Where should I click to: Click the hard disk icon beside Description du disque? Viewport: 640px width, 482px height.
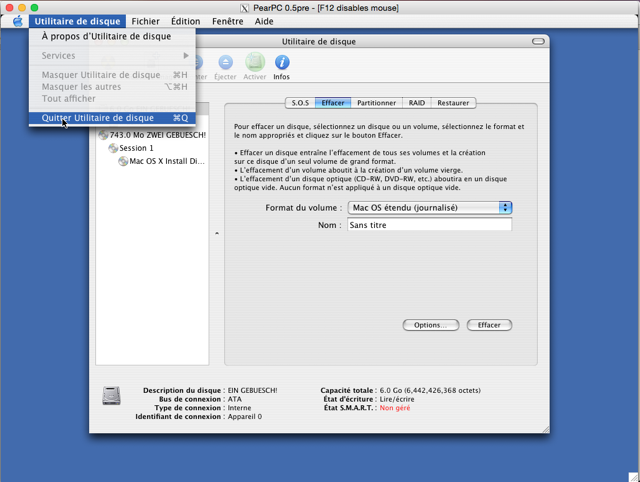click(111, 395)
